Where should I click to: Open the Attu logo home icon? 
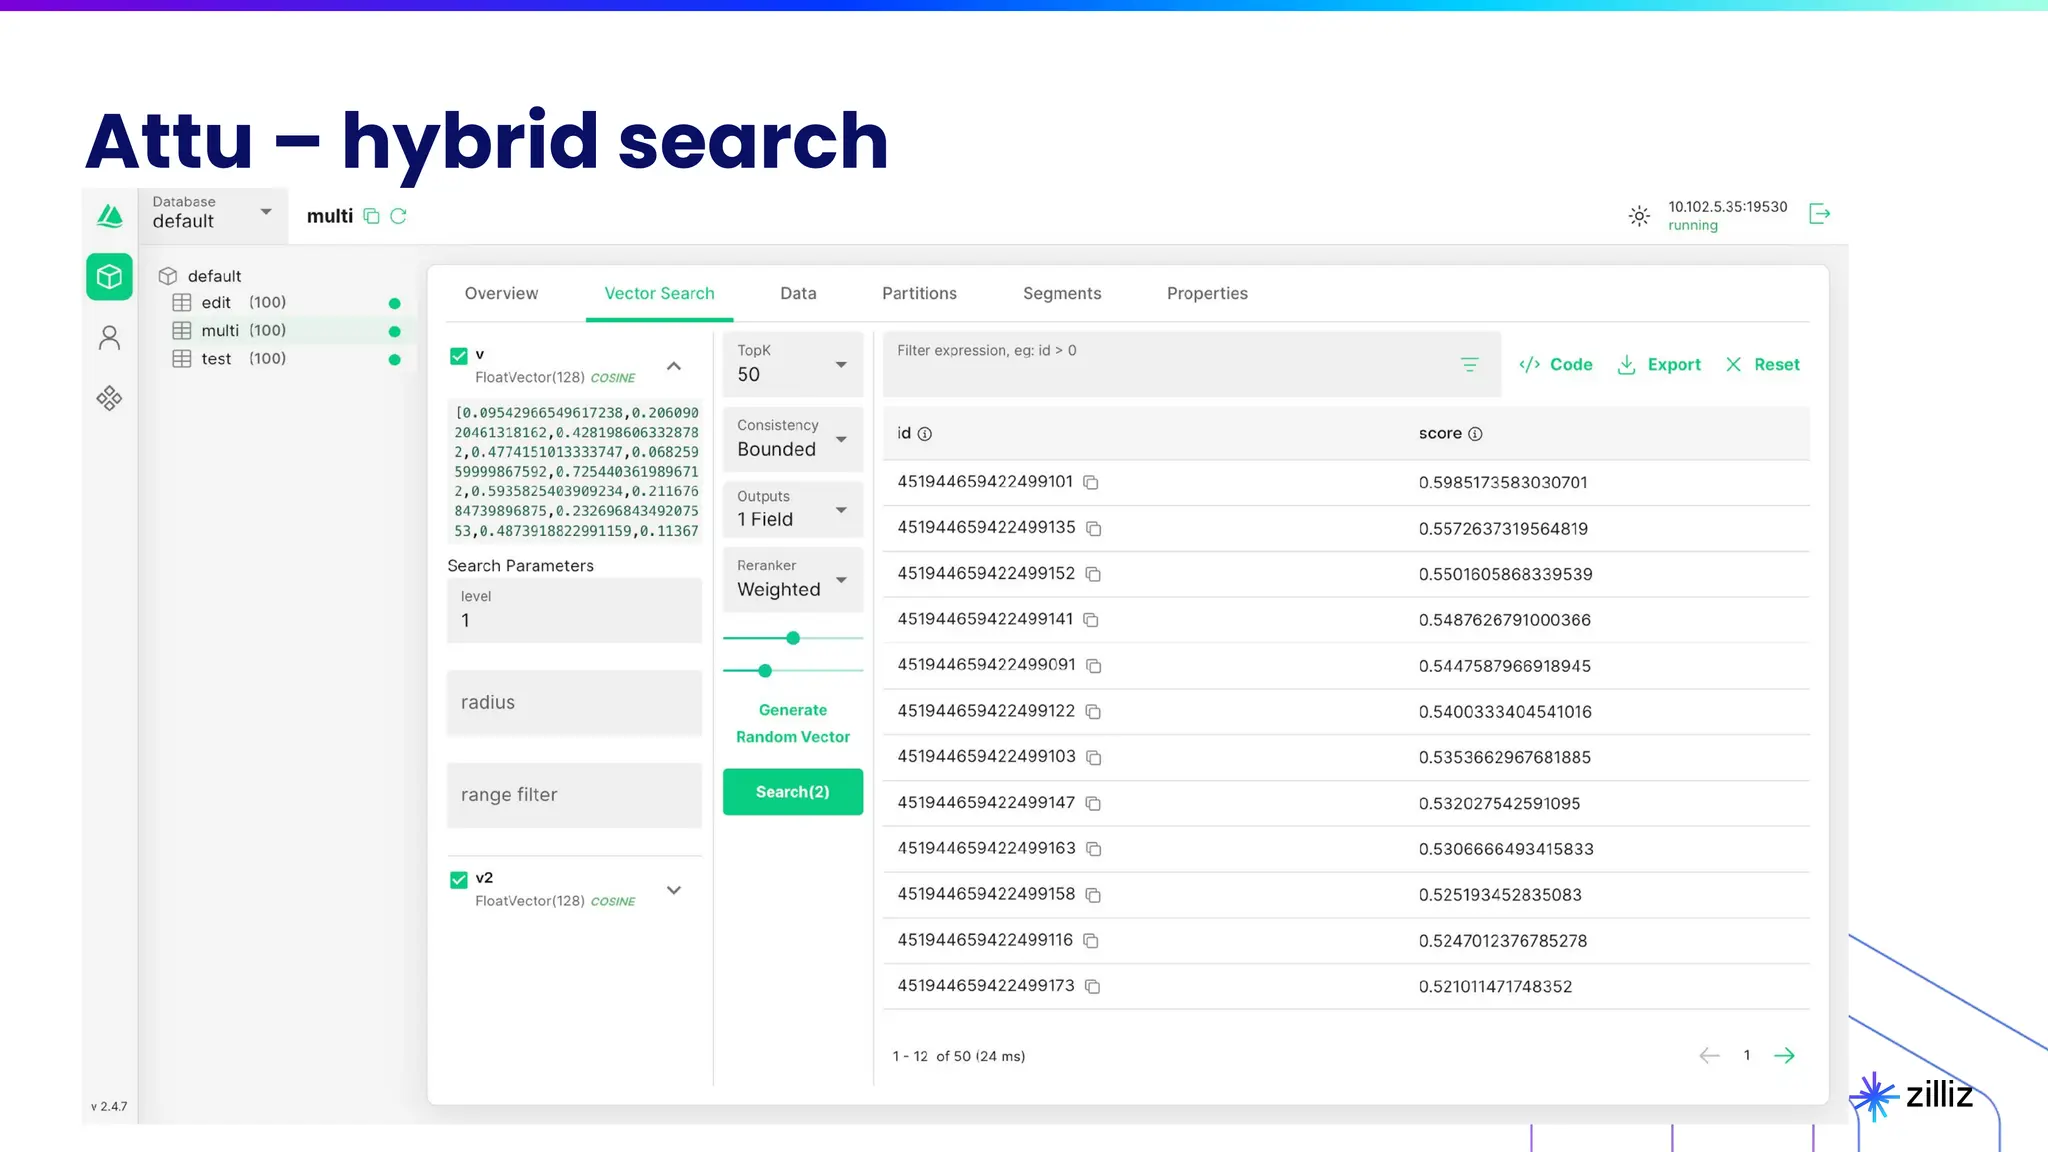[x=110, y=216]
